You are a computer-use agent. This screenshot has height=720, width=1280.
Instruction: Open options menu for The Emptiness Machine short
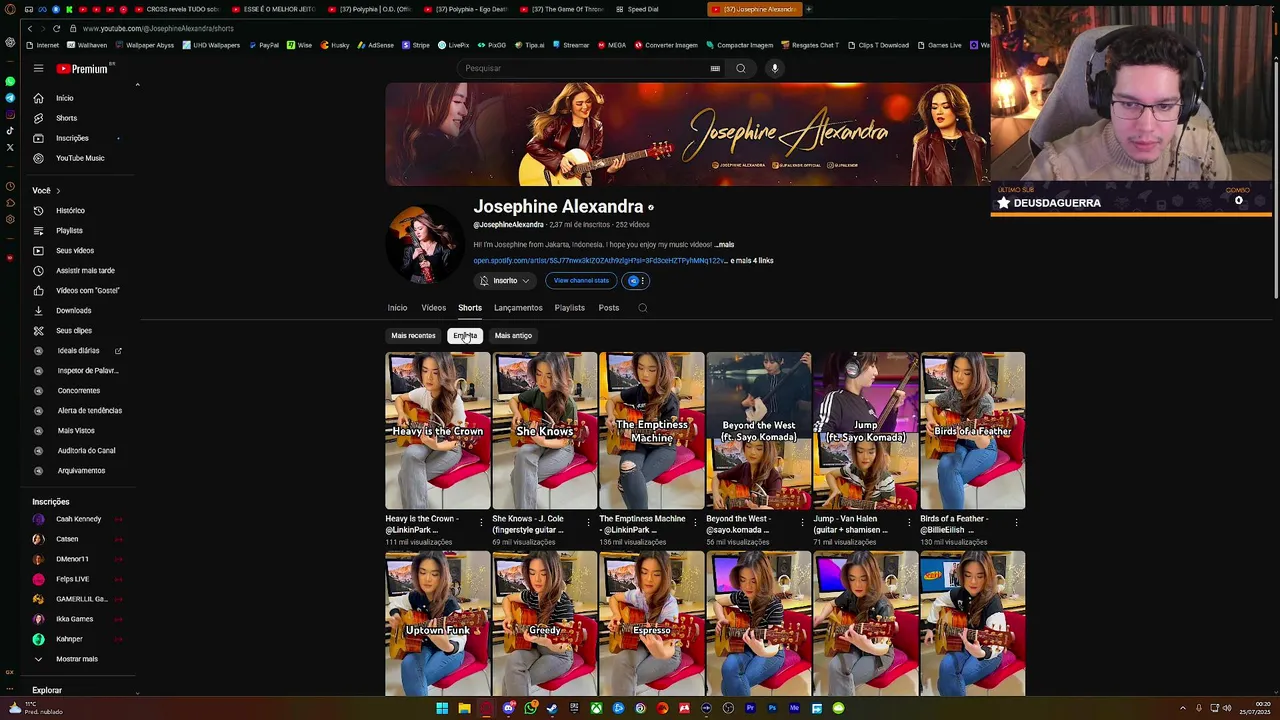[695, 522]
